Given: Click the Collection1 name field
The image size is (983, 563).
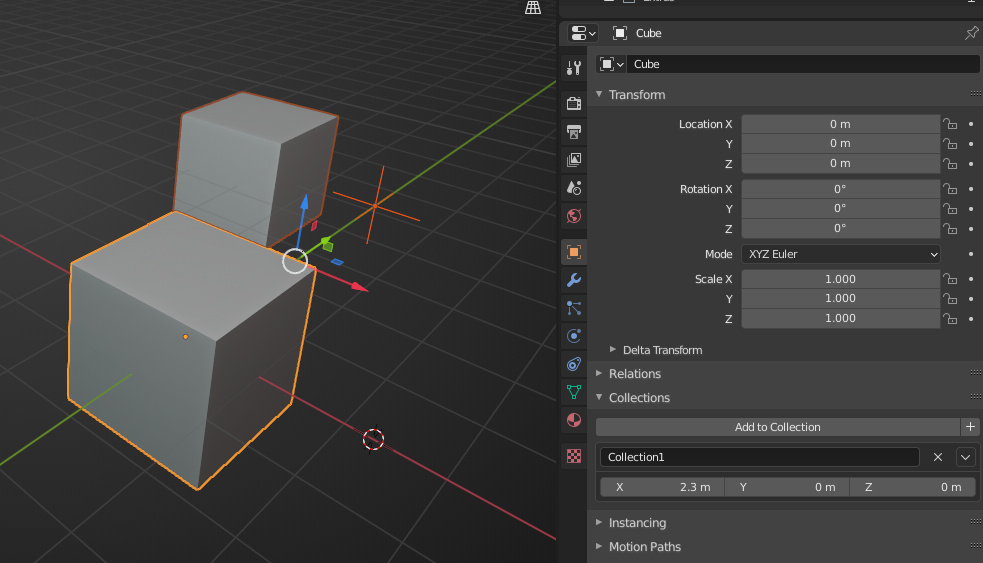Looking at the screenshot, I should pos(760,457).
